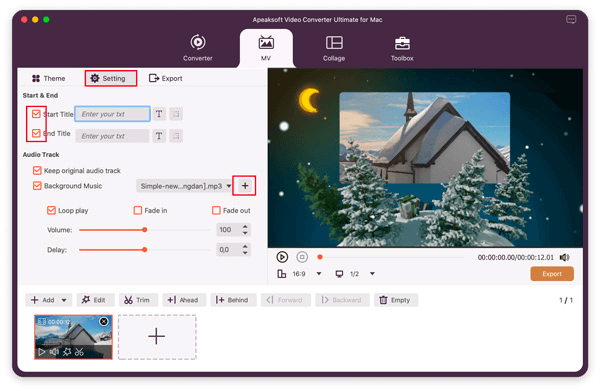This screenshot has width=600, height=391.
Task: Click the Trim button
Action: click(x=138, y=300)
